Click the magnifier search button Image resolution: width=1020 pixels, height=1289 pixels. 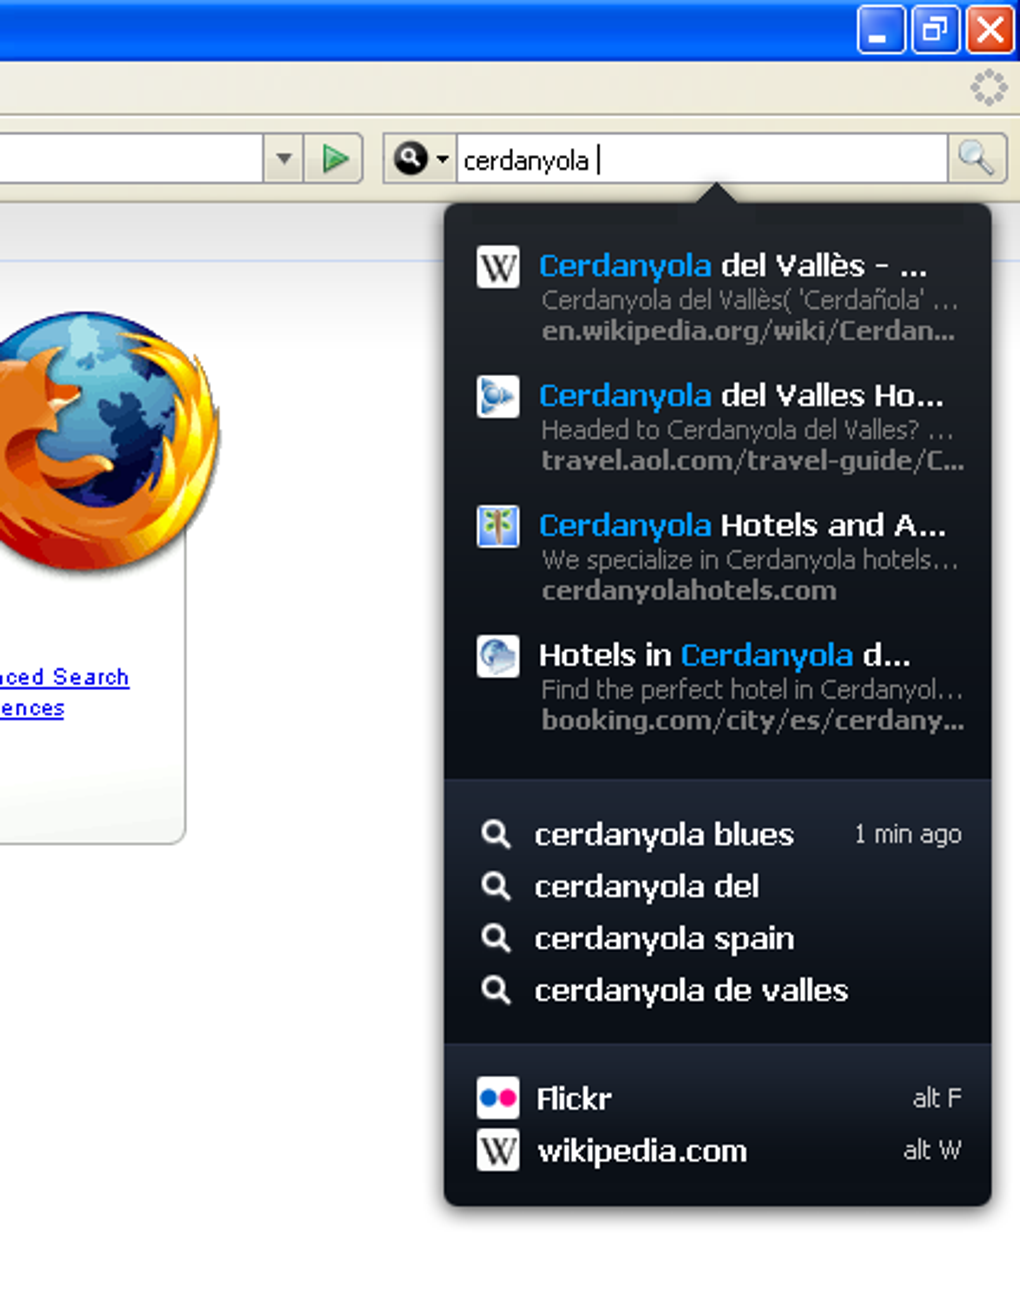coord(976,159)
